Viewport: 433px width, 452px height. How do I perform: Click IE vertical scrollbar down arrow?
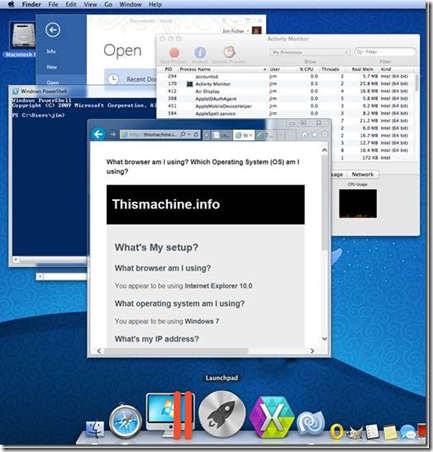click(324, 339)
